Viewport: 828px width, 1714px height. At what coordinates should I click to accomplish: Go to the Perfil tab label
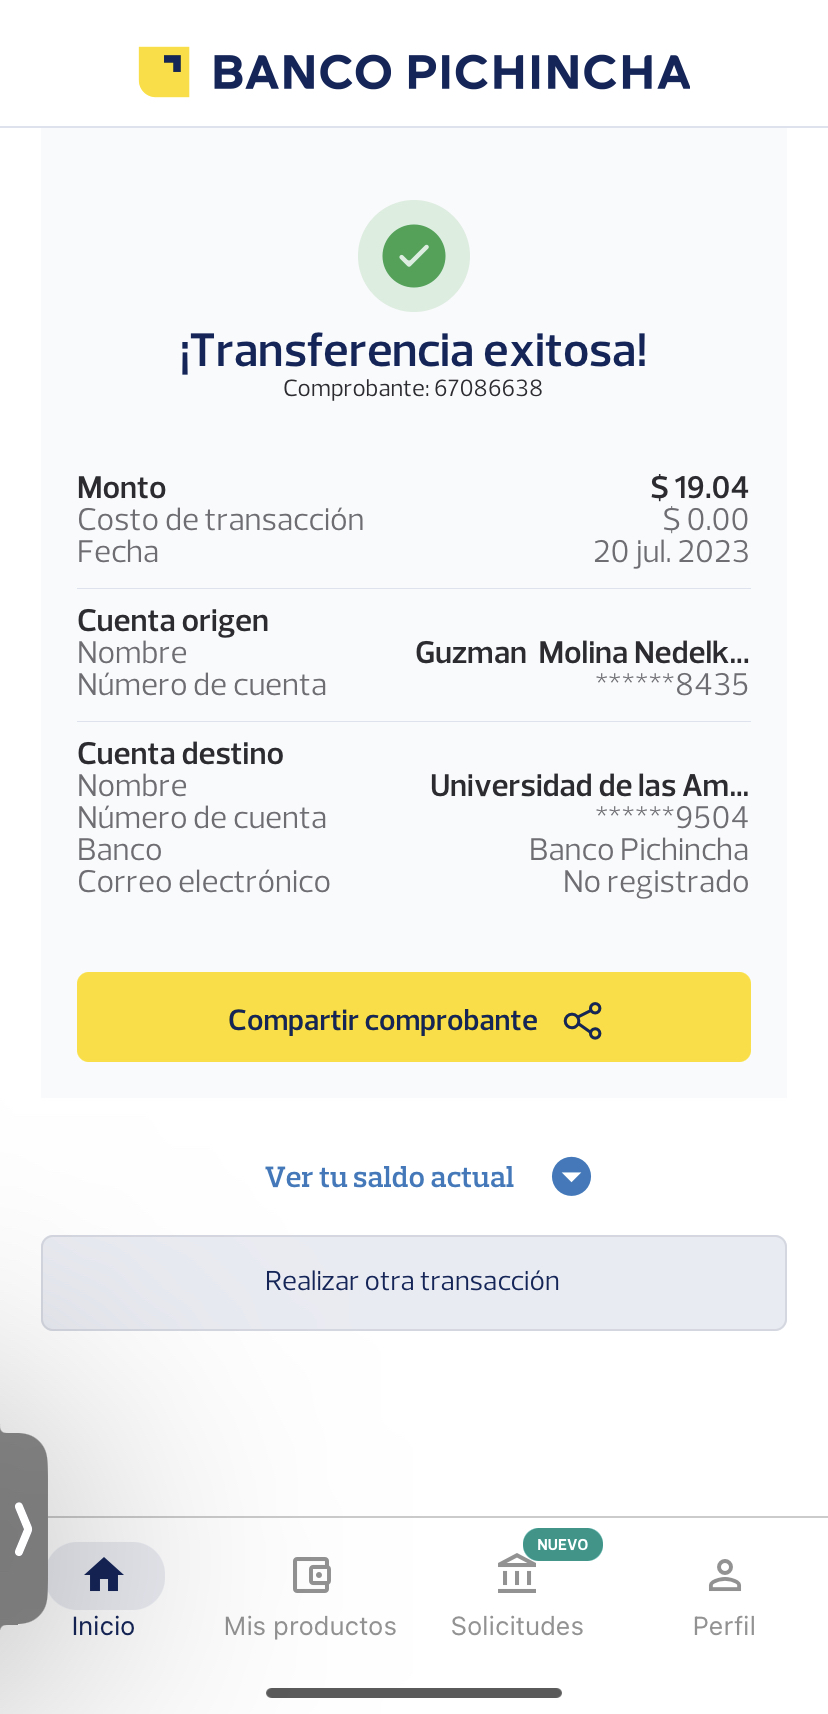pyautogui.click(x=724, y=1626)
